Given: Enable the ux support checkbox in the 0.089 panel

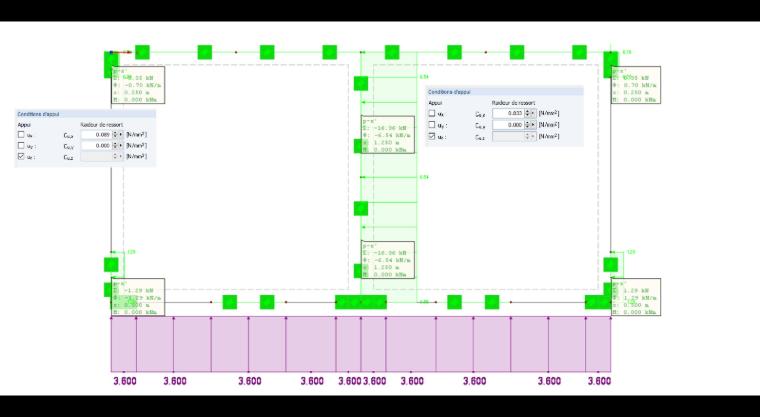Looking at the screenshot, I should pos(21,134).
